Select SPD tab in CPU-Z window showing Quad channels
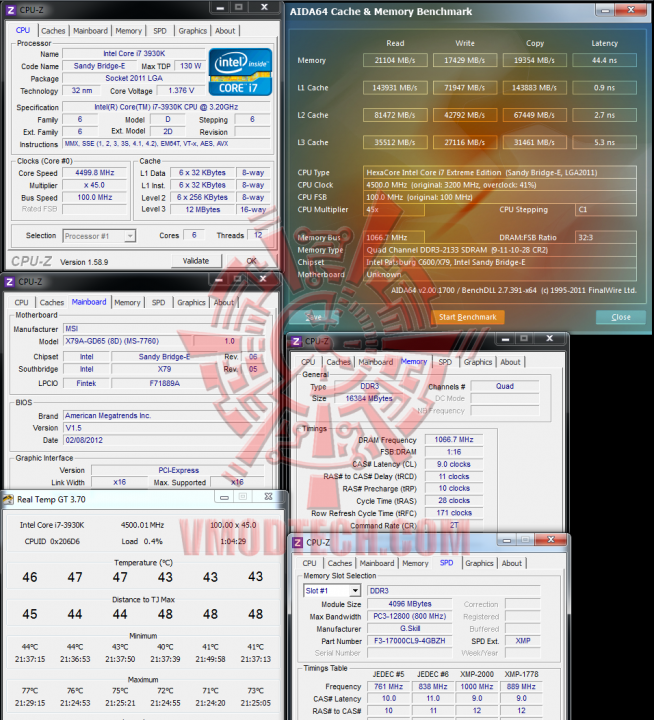The width and height of the screenshot is (654, 720). click(x=445, y=362)
